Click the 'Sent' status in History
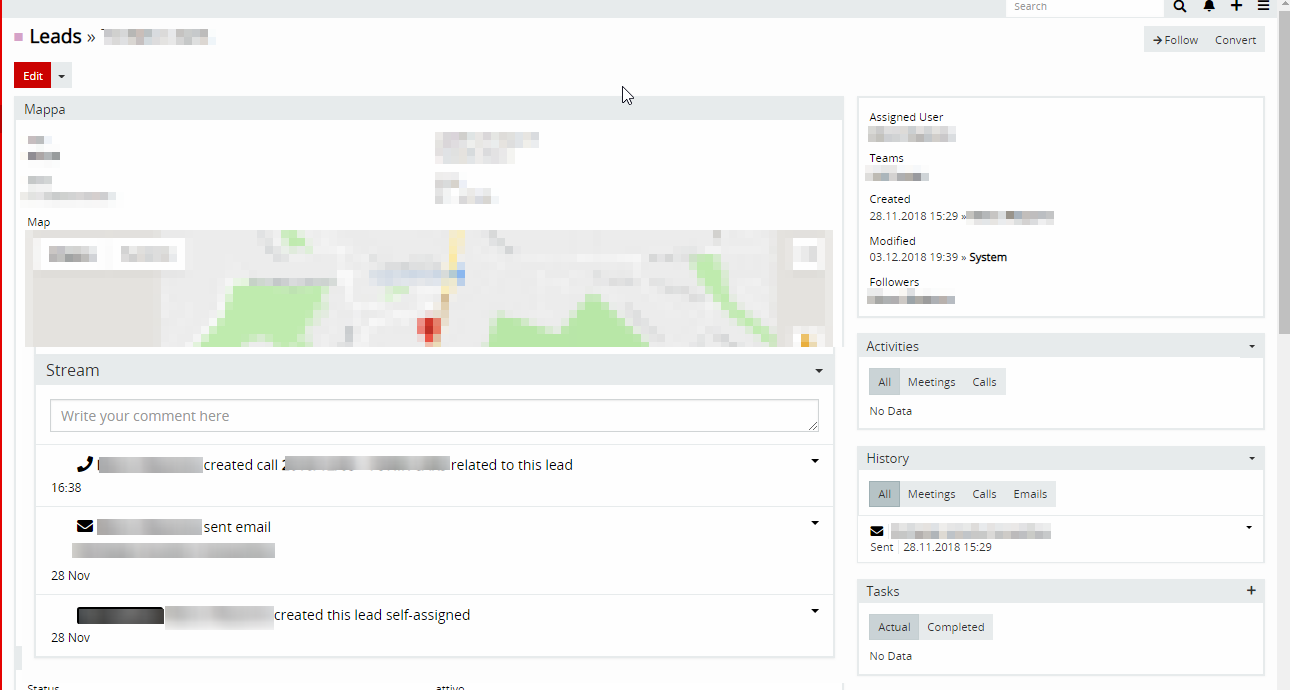This screenshot has width=1290, height=690. [882, 547]
